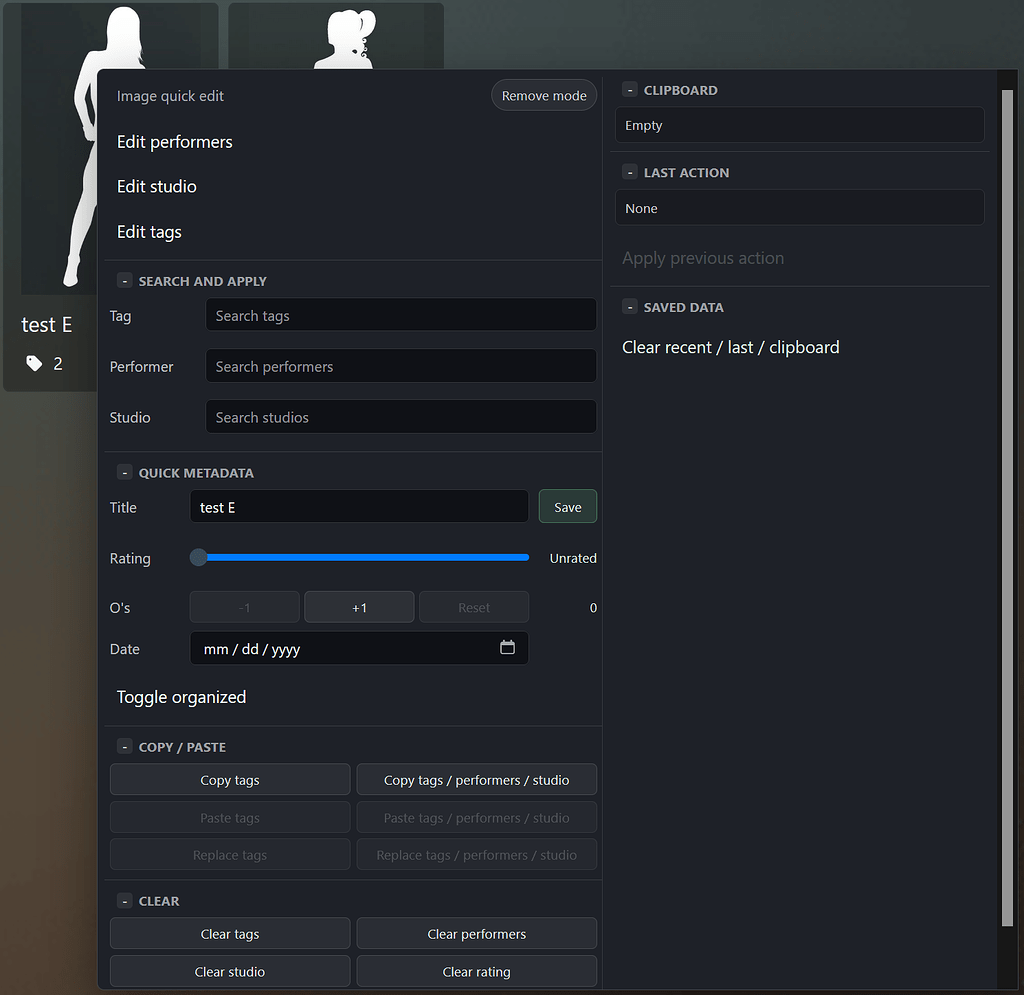Click the tag icon on test E card
This screenshot has width=1024, height=995.
coord(34,364)
